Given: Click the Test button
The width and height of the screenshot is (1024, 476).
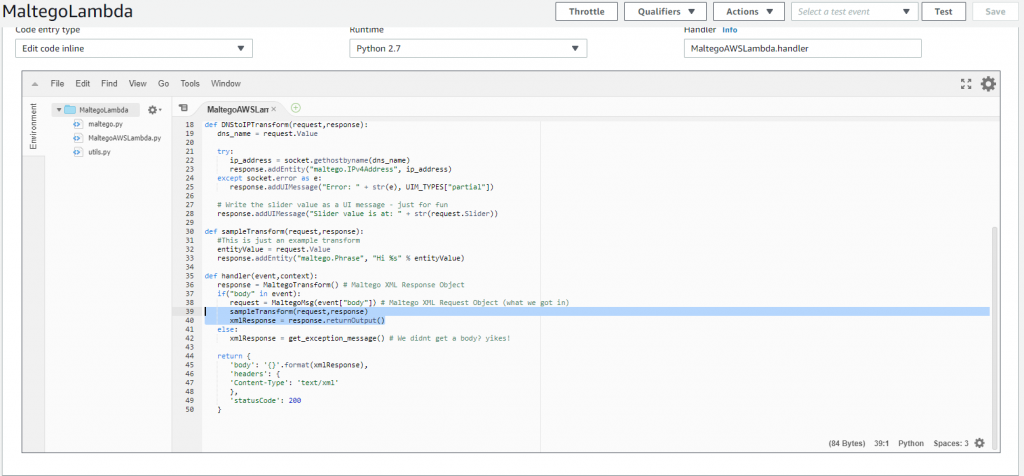Looking at the screenshot, I should [943, 11].
